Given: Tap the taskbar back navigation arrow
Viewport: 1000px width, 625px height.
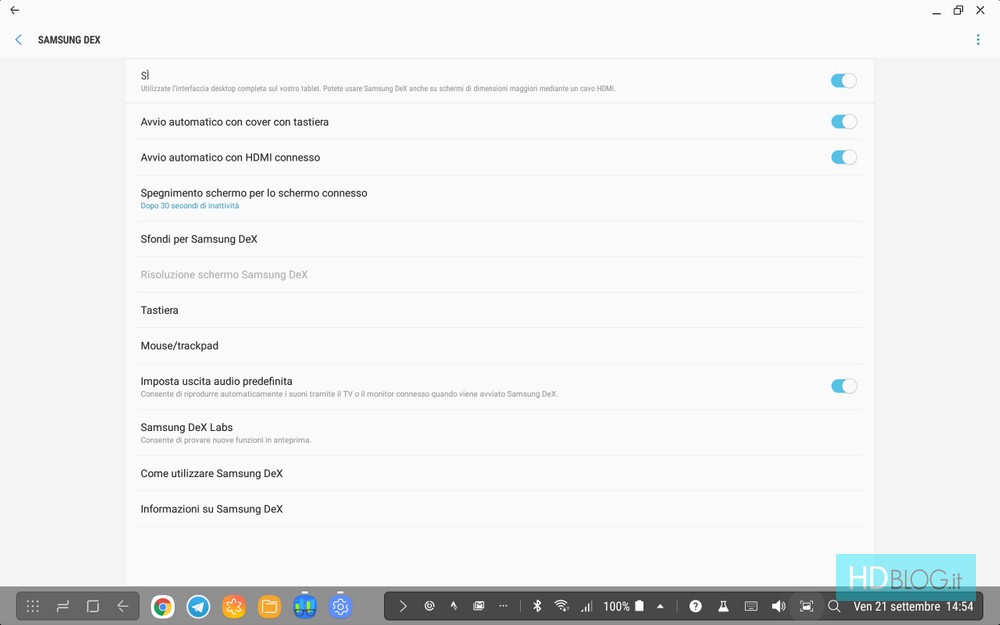Looking at the screenshot, I should tap(122, 606).
